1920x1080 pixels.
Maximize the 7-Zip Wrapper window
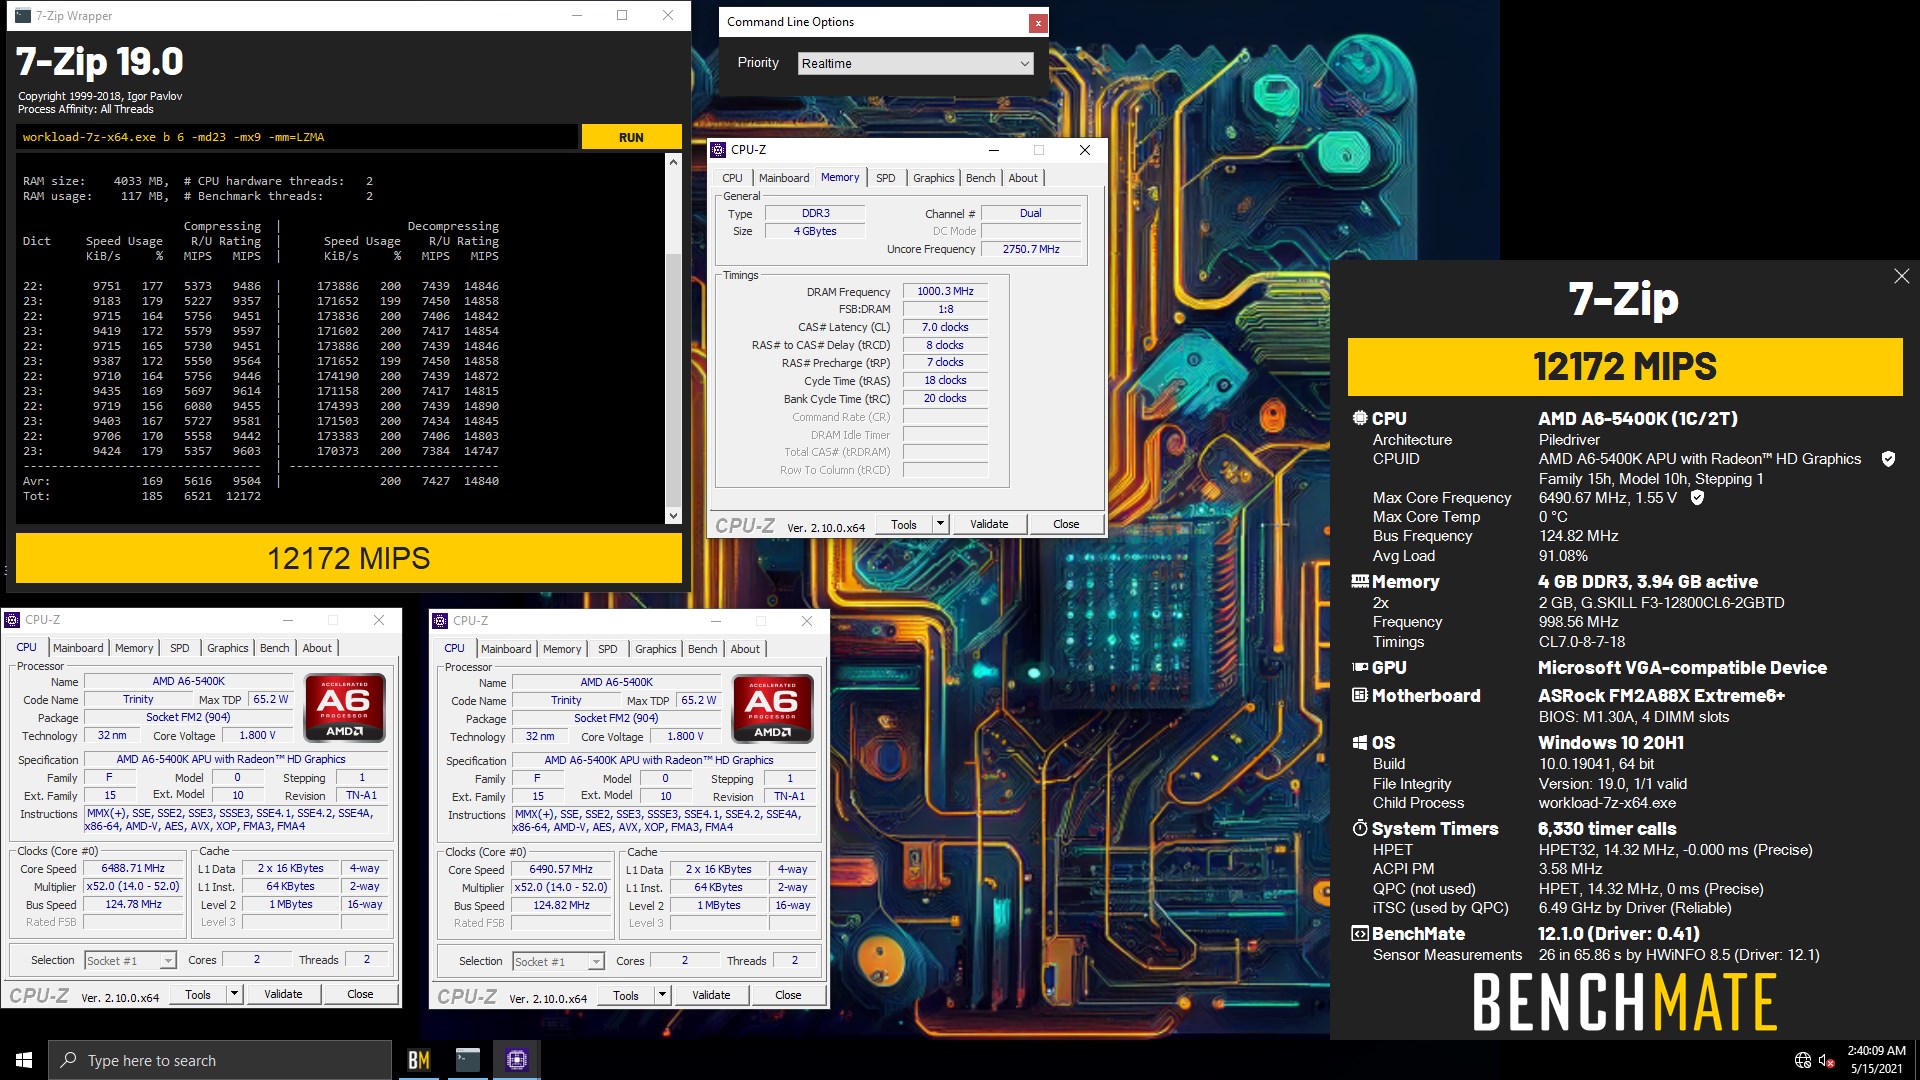pyautogui.click(x=622, y=15)
